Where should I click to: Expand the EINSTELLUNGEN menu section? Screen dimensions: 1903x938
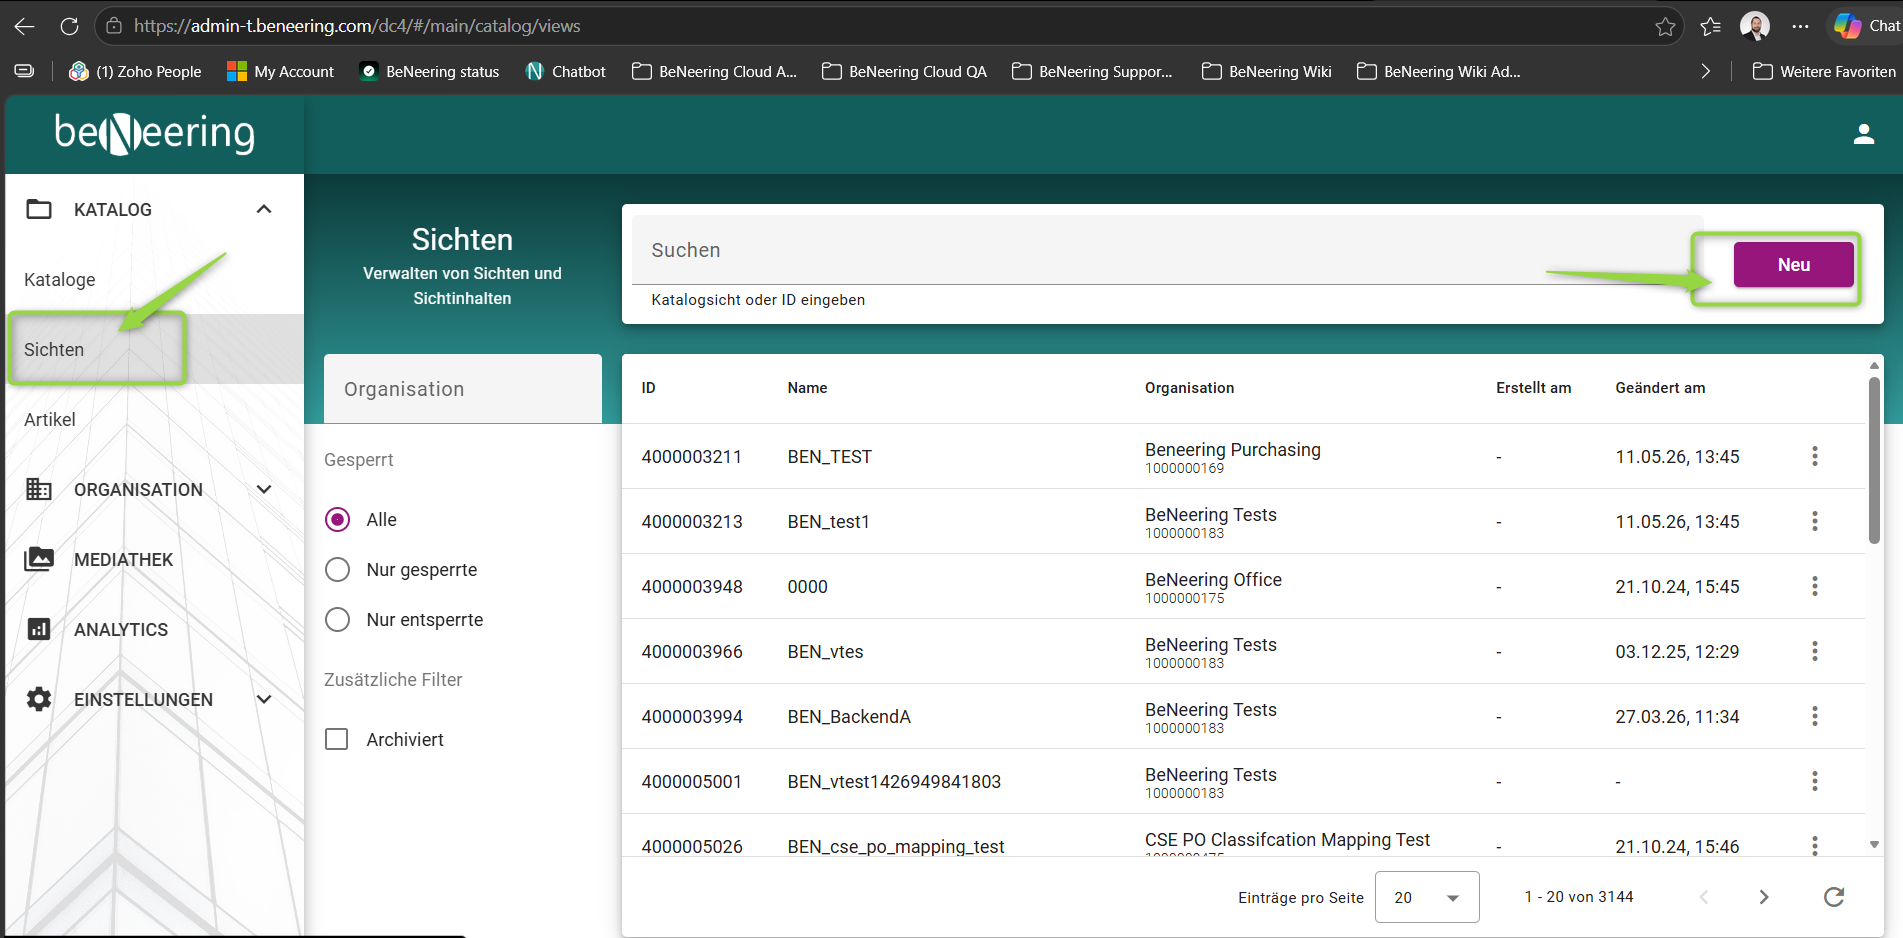pos(264,699)
